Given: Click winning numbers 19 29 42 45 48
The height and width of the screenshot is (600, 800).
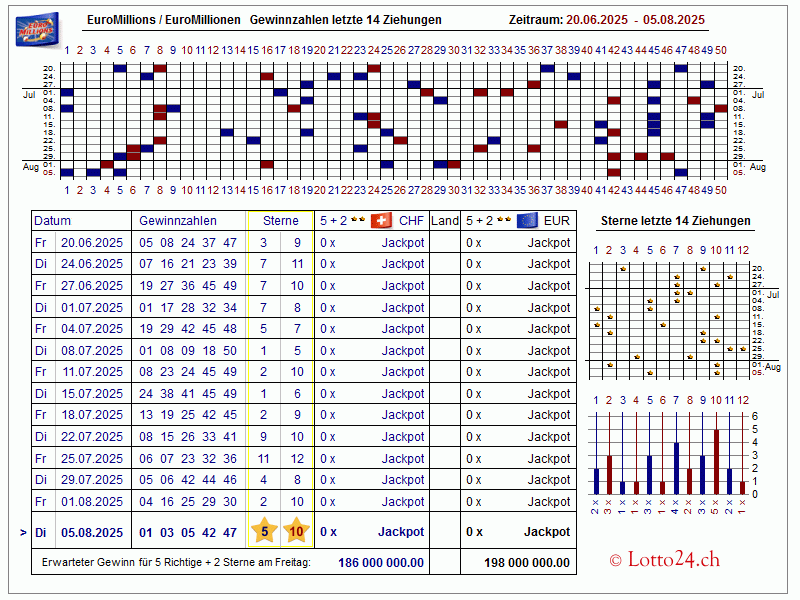Looking at the screenshot, I should [188, 329].
